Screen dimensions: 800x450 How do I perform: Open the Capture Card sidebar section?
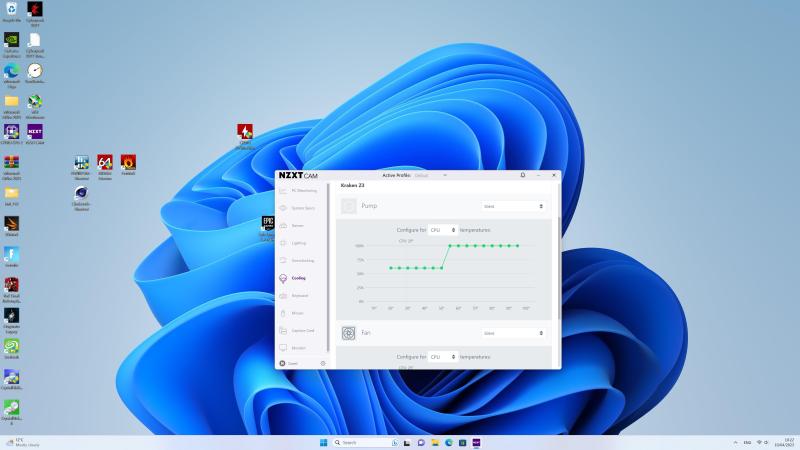click(x=302, y=330)
